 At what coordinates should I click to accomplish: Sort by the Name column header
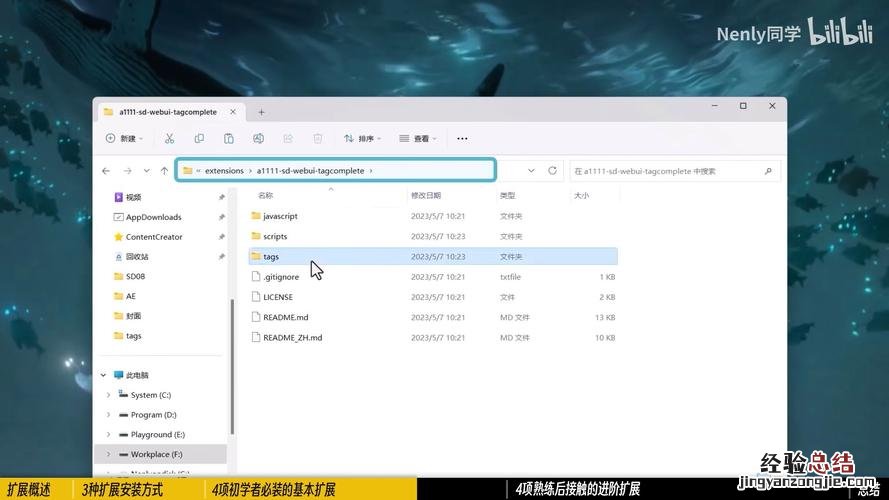[265, 196]
